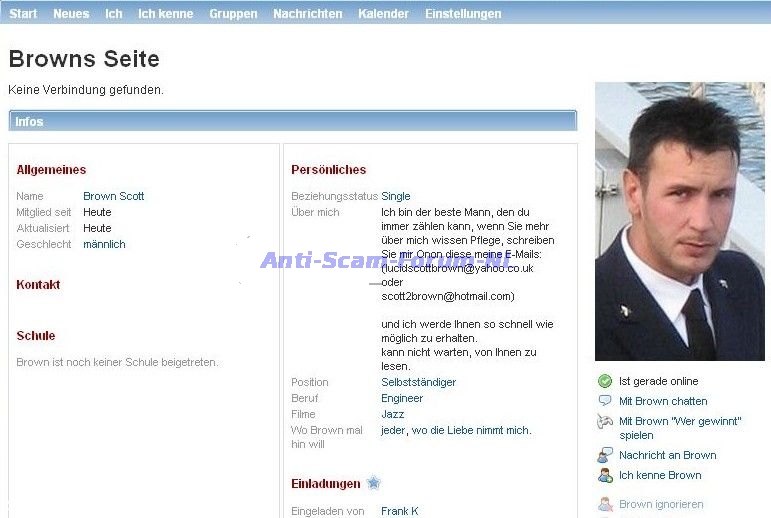Click the Single relationship status link
Screen dimensions: 771x518
click(x=395, y=196)
